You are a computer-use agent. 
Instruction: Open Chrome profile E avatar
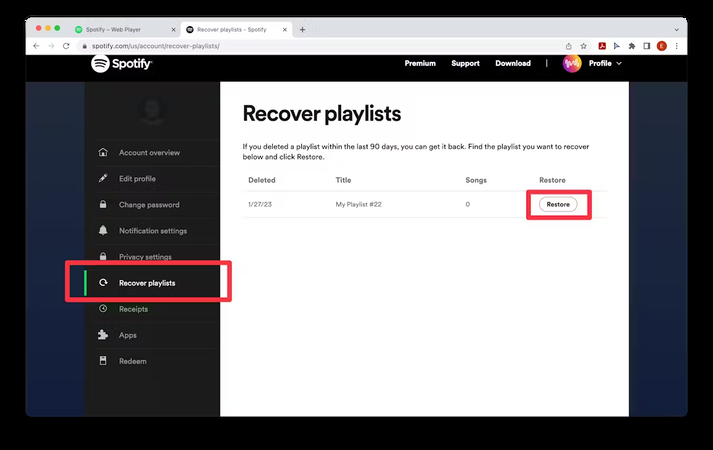pos(662,46)
